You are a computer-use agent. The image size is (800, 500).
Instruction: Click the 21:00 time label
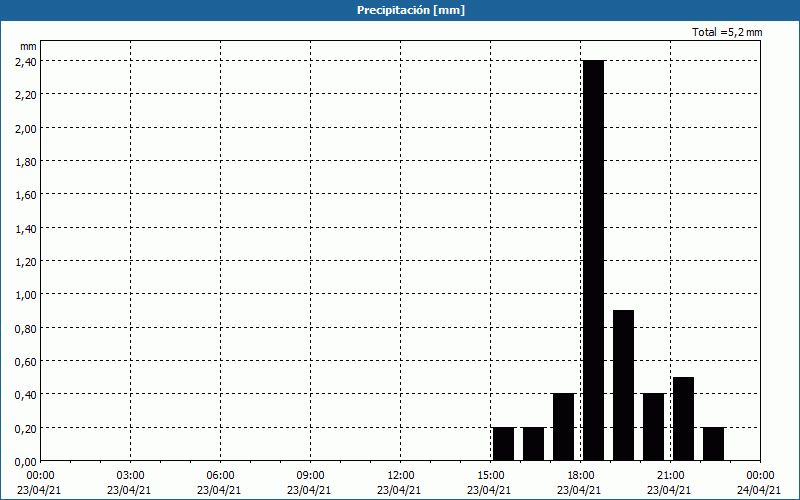[x=670, y=476]
